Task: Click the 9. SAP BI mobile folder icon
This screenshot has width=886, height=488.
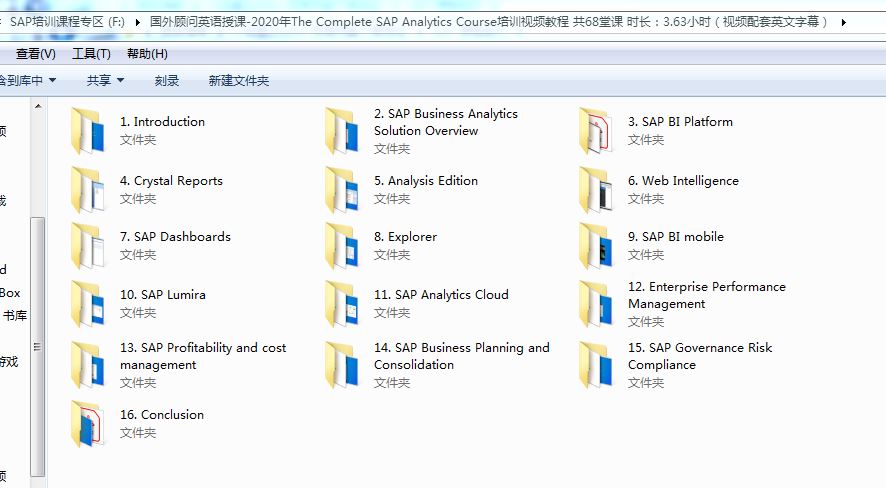Action: 596,246
